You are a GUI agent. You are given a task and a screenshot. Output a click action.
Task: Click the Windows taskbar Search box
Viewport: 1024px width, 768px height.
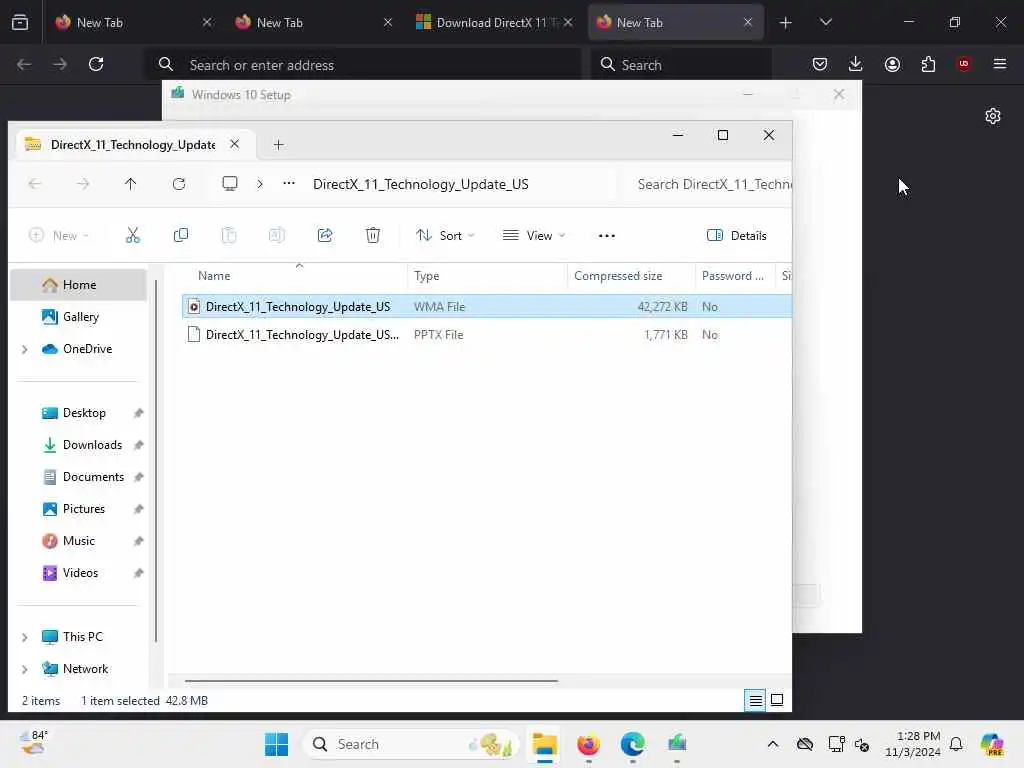pyautogui.click(x=411, y=744)
